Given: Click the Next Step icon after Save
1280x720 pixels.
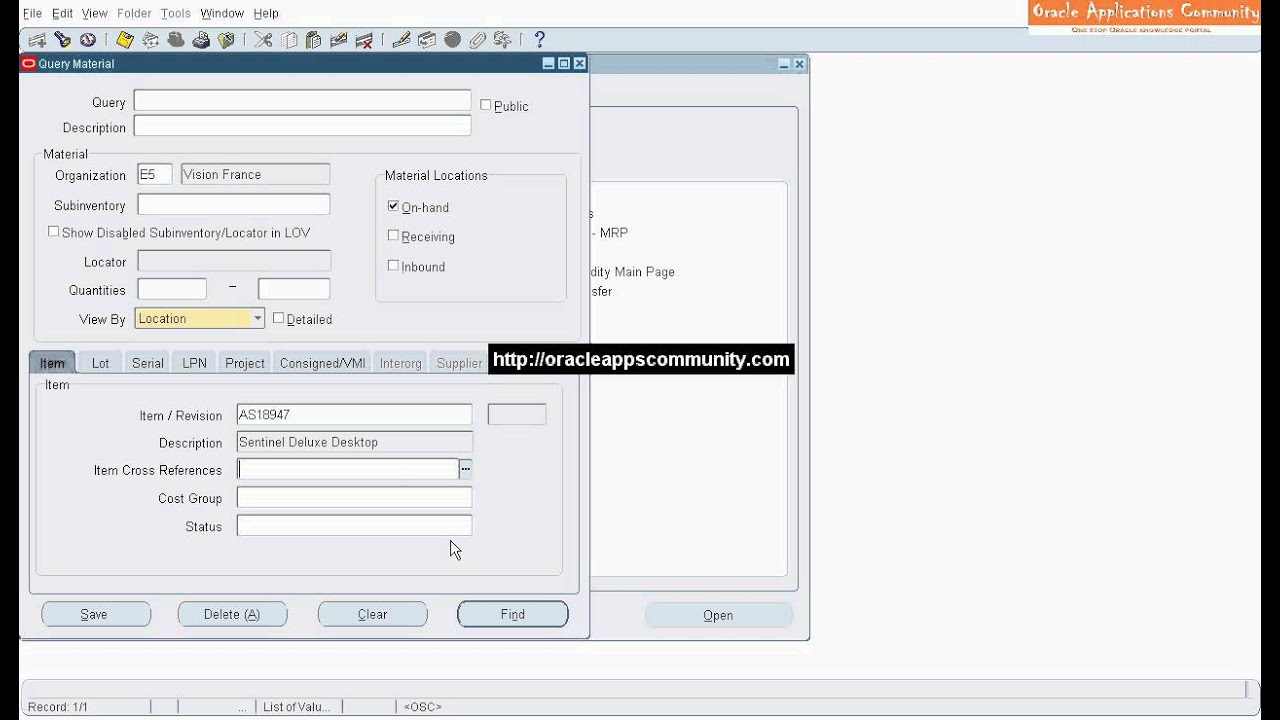Looking at the screenshot, I should pyautogui.click(x=150, y=40).
